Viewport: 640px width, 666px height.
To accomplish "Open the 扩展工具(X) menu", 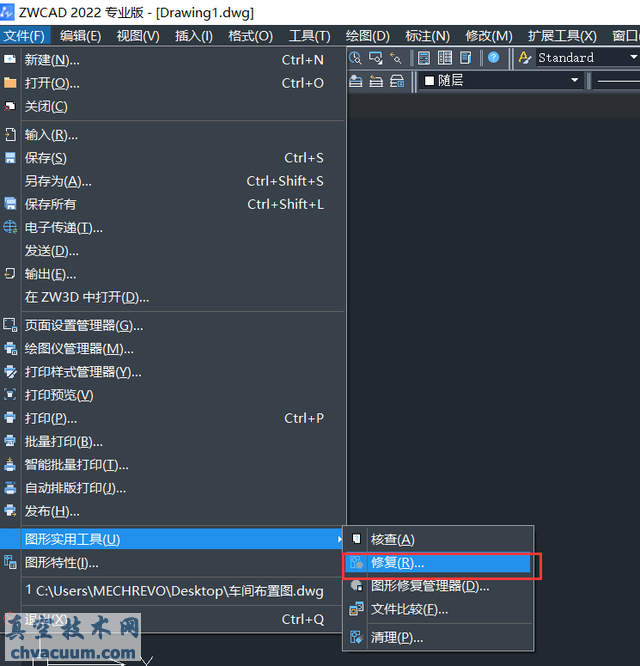I will (562, 36).
